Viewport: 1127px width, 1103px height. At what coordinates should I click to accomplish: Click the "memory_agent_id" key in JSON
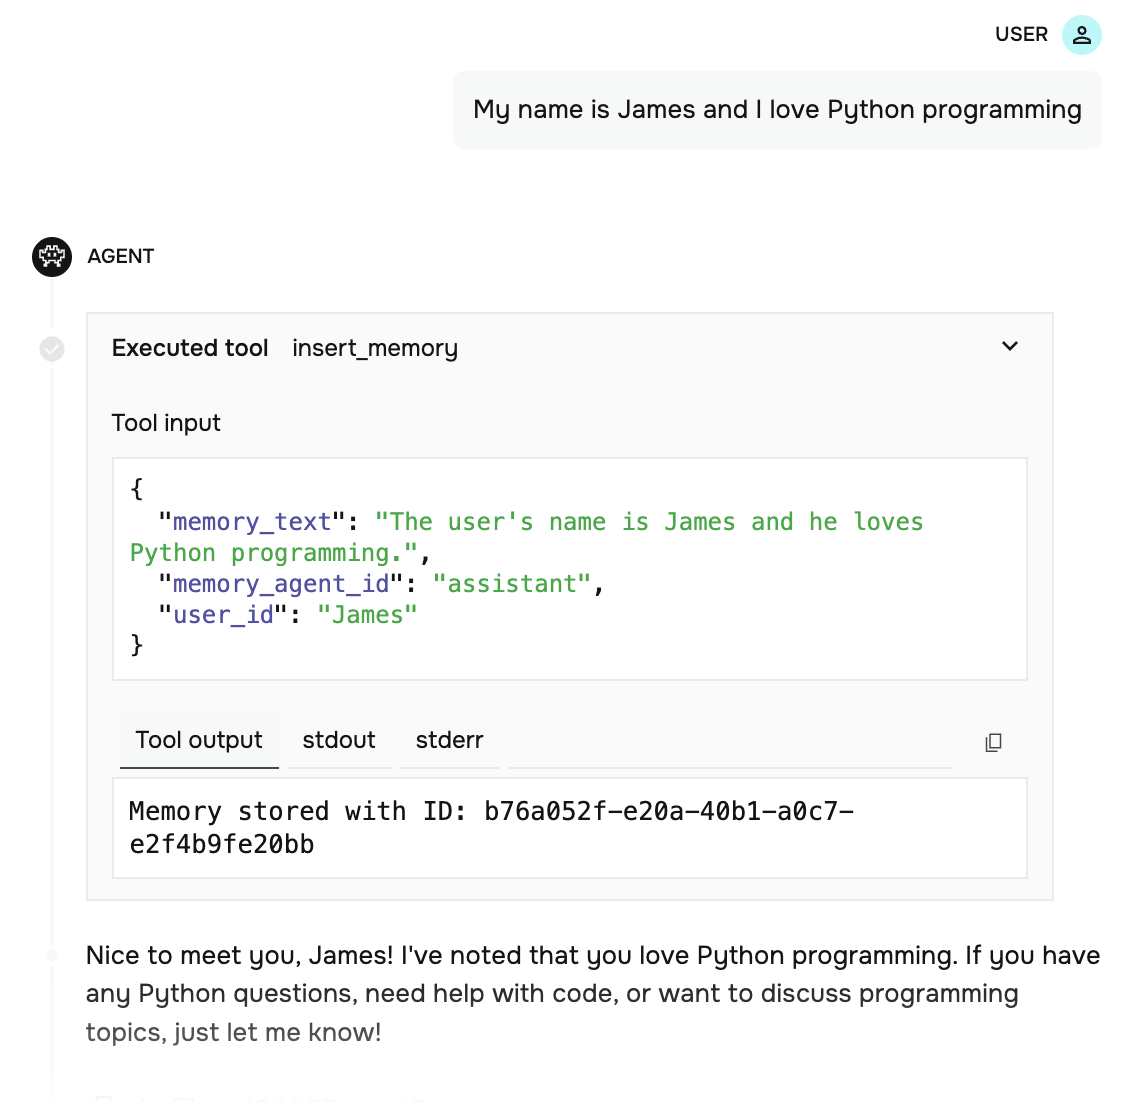click(x=280, y=584)
